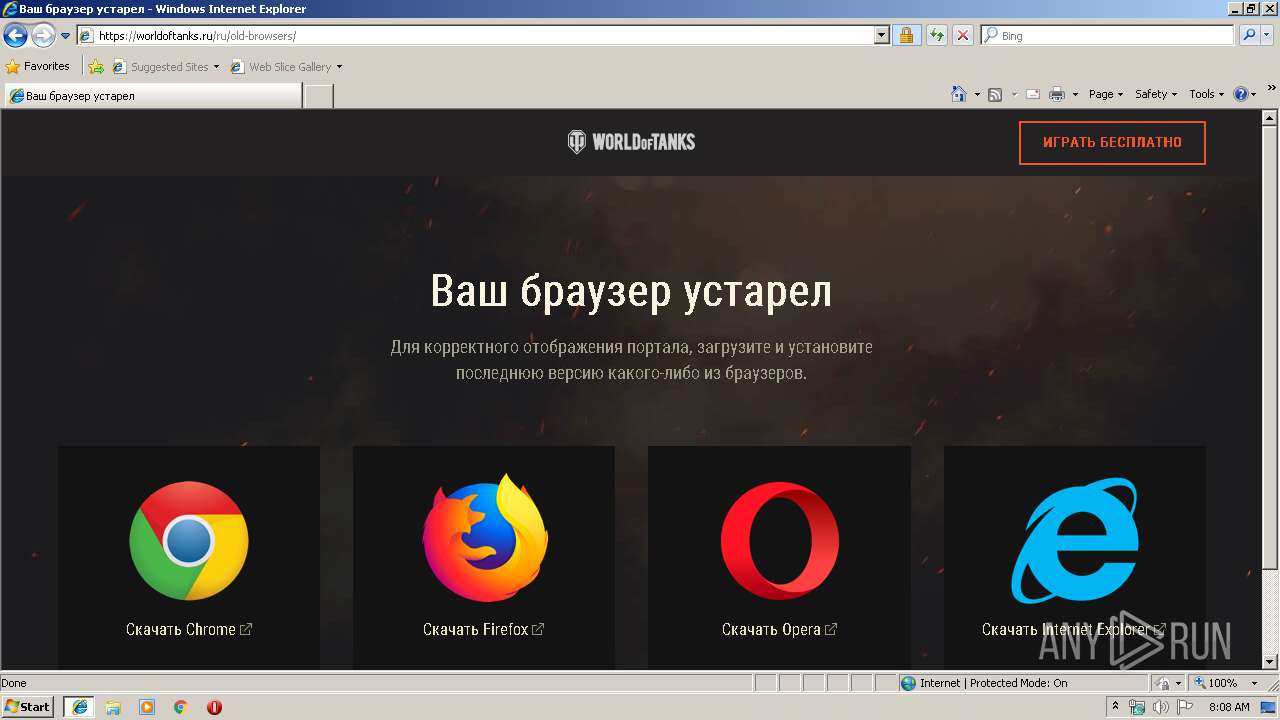
Task: Click the Internet Protected Mode status zone
Action: tap(1022, 683)
